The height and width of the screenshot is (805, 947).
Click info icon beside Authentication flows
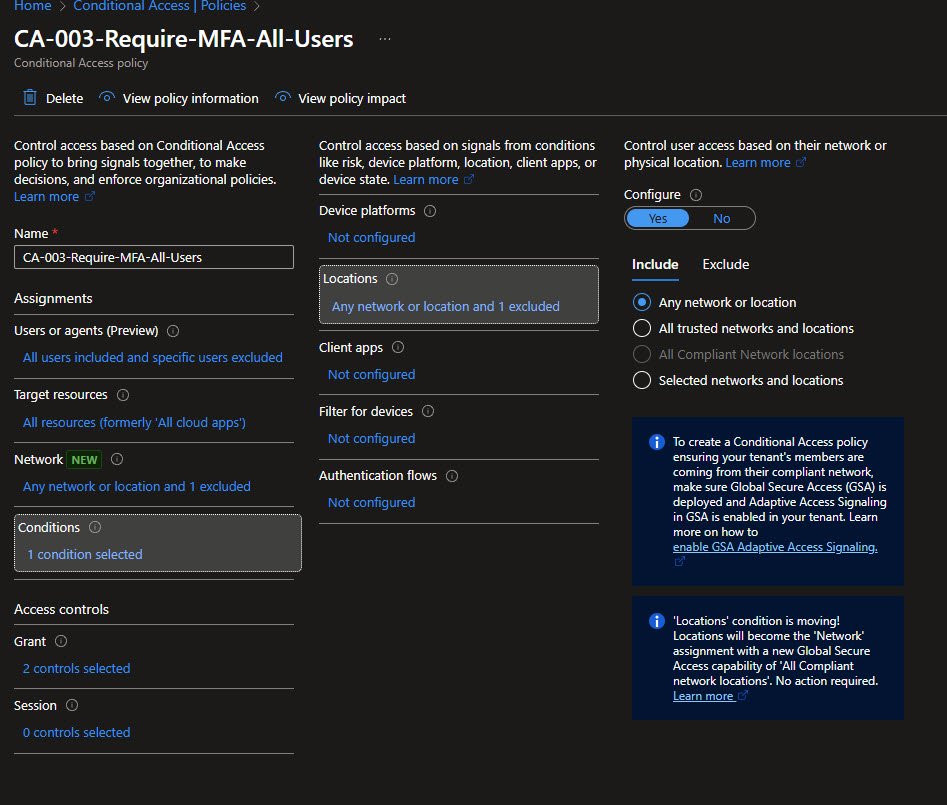pyautogui.click(x=452, y=476)
